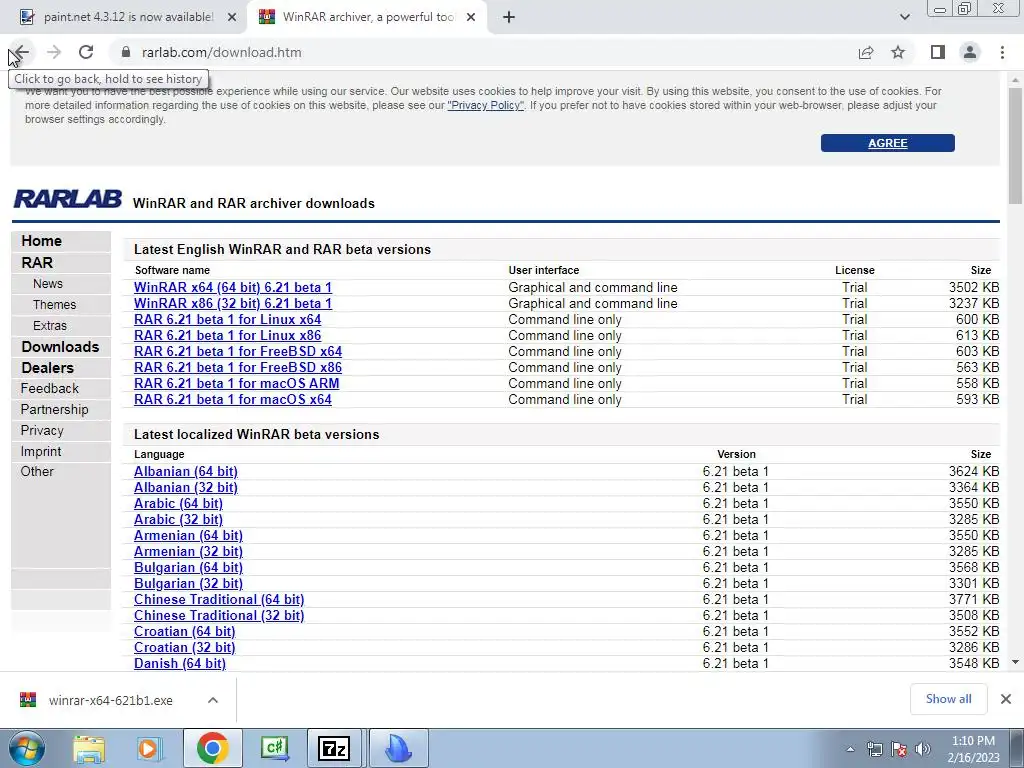Open Themes in the sidebar
1024x768 pixels.
(54, 304)
